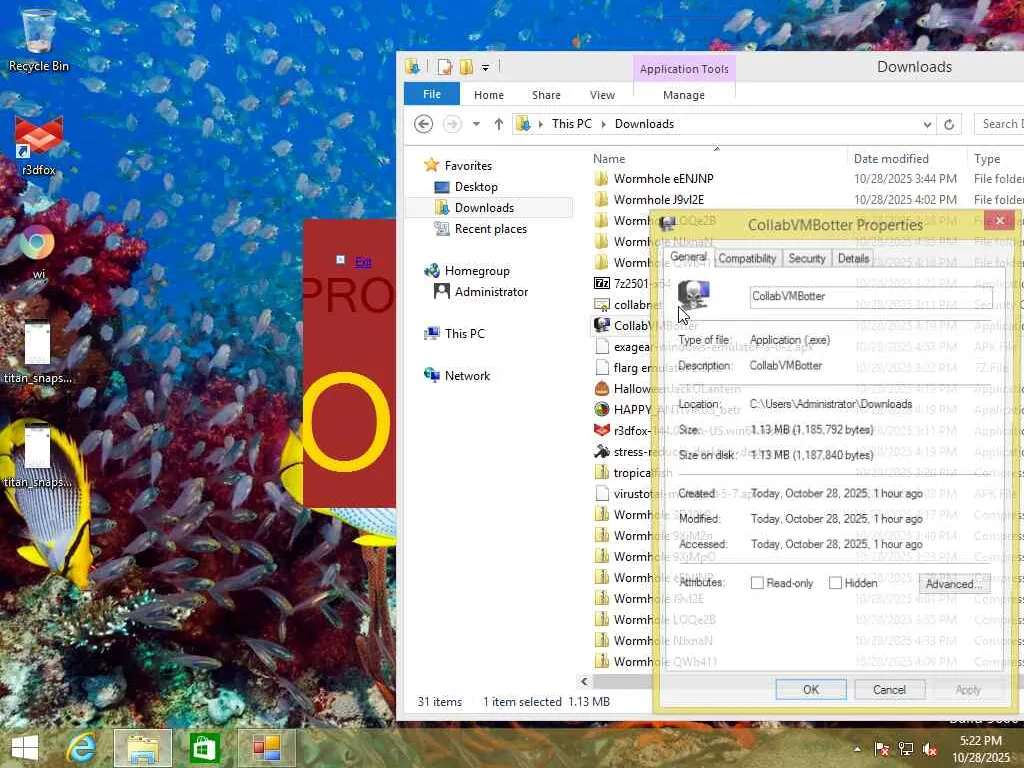The height and width of the screenshot is (768, 1024).
Task: Click the network tray icon
Action: [906, 749]
